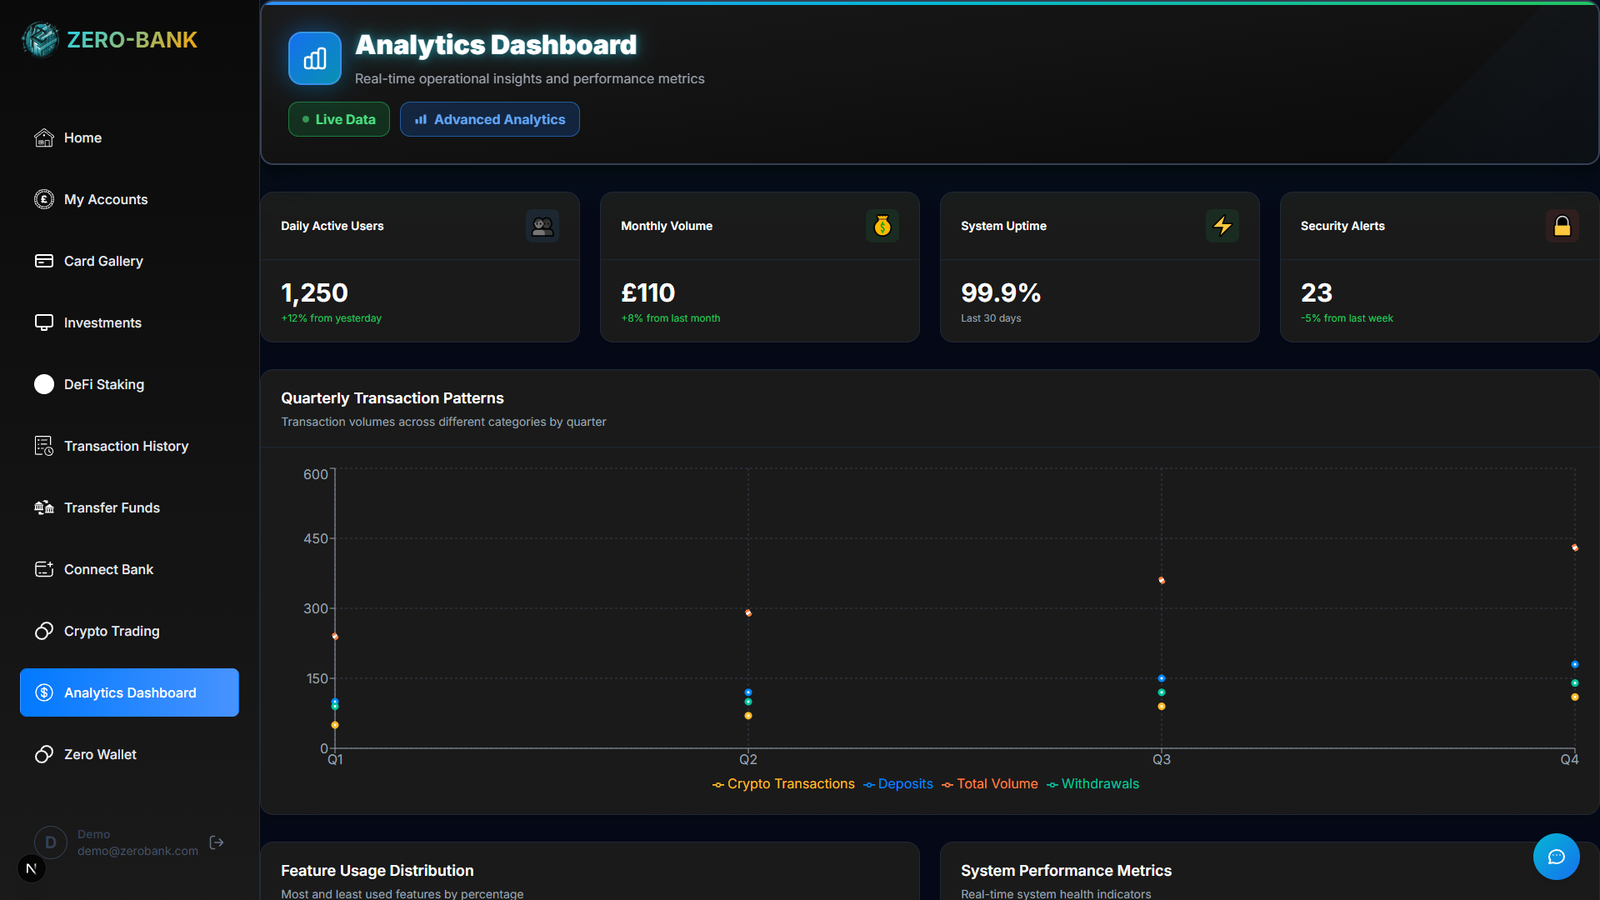The image size is (1600, 900).
Task: Click the £110 monthly volume value
Action: pyautogui.click(x=648, y=293)
